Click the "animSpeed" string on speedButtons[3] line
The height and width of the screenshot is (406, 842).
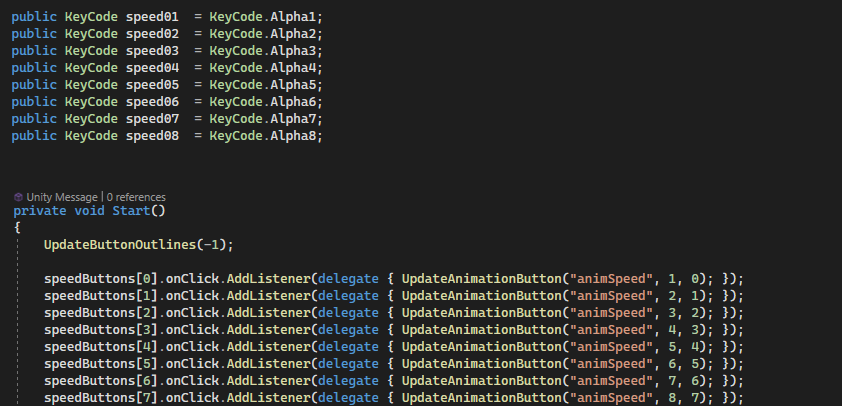pyautogui.click(x=611, y=330)
